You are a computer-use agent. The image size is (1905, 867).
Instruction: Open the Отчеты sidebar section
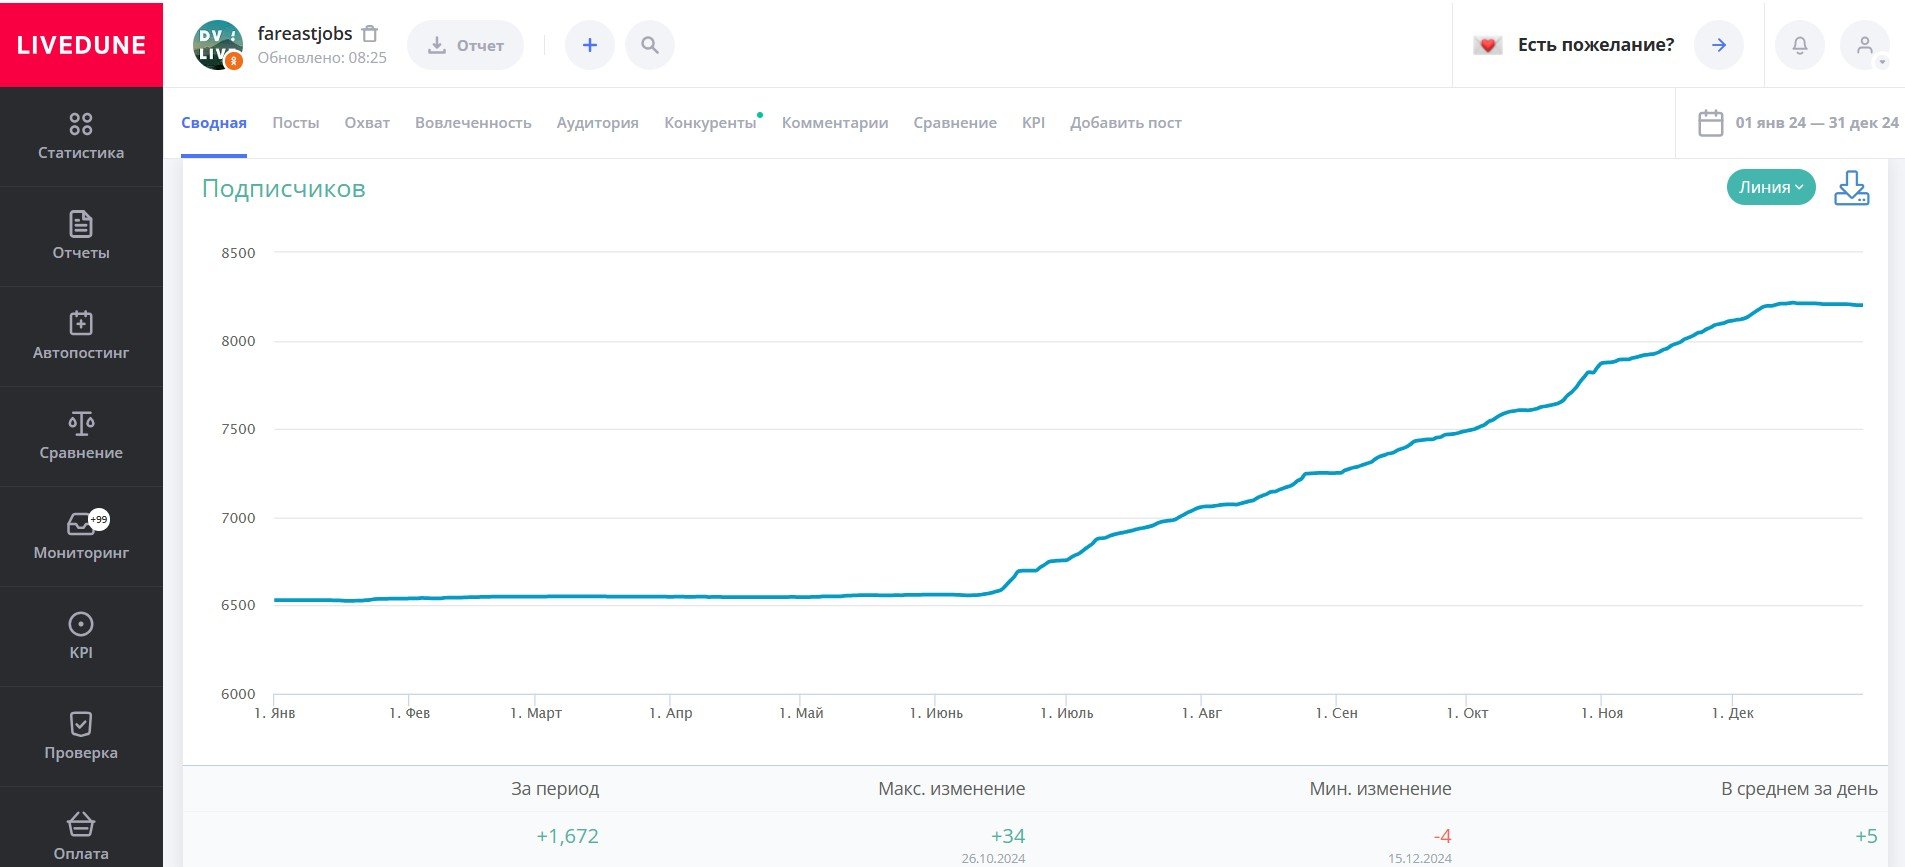click(81, 236)
